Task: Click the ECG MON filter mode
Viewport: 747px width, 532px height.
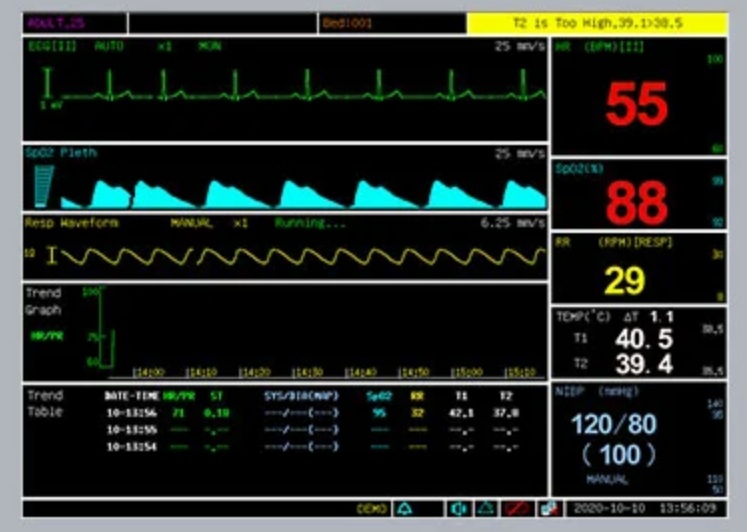Action: click(210, 46)
